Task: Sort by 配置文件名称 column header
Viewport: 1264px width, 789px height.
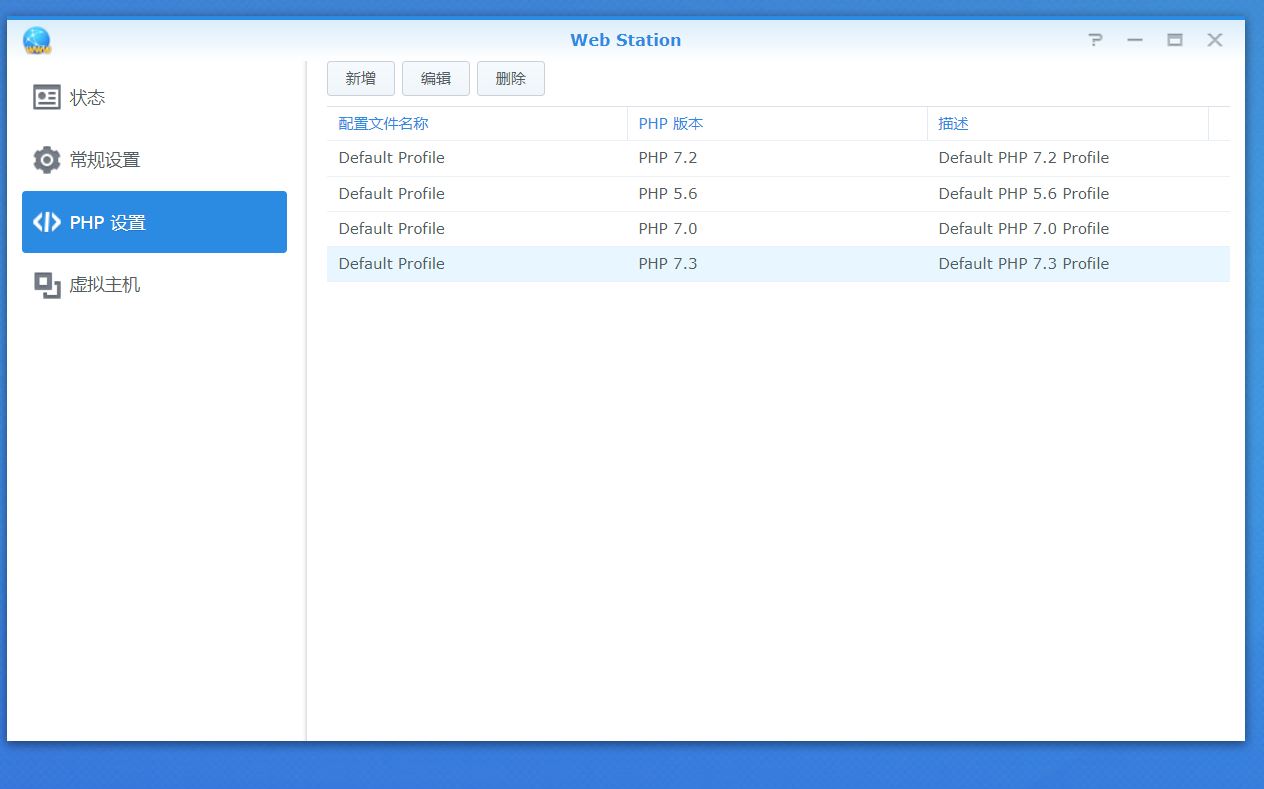Action: (384, 124)
